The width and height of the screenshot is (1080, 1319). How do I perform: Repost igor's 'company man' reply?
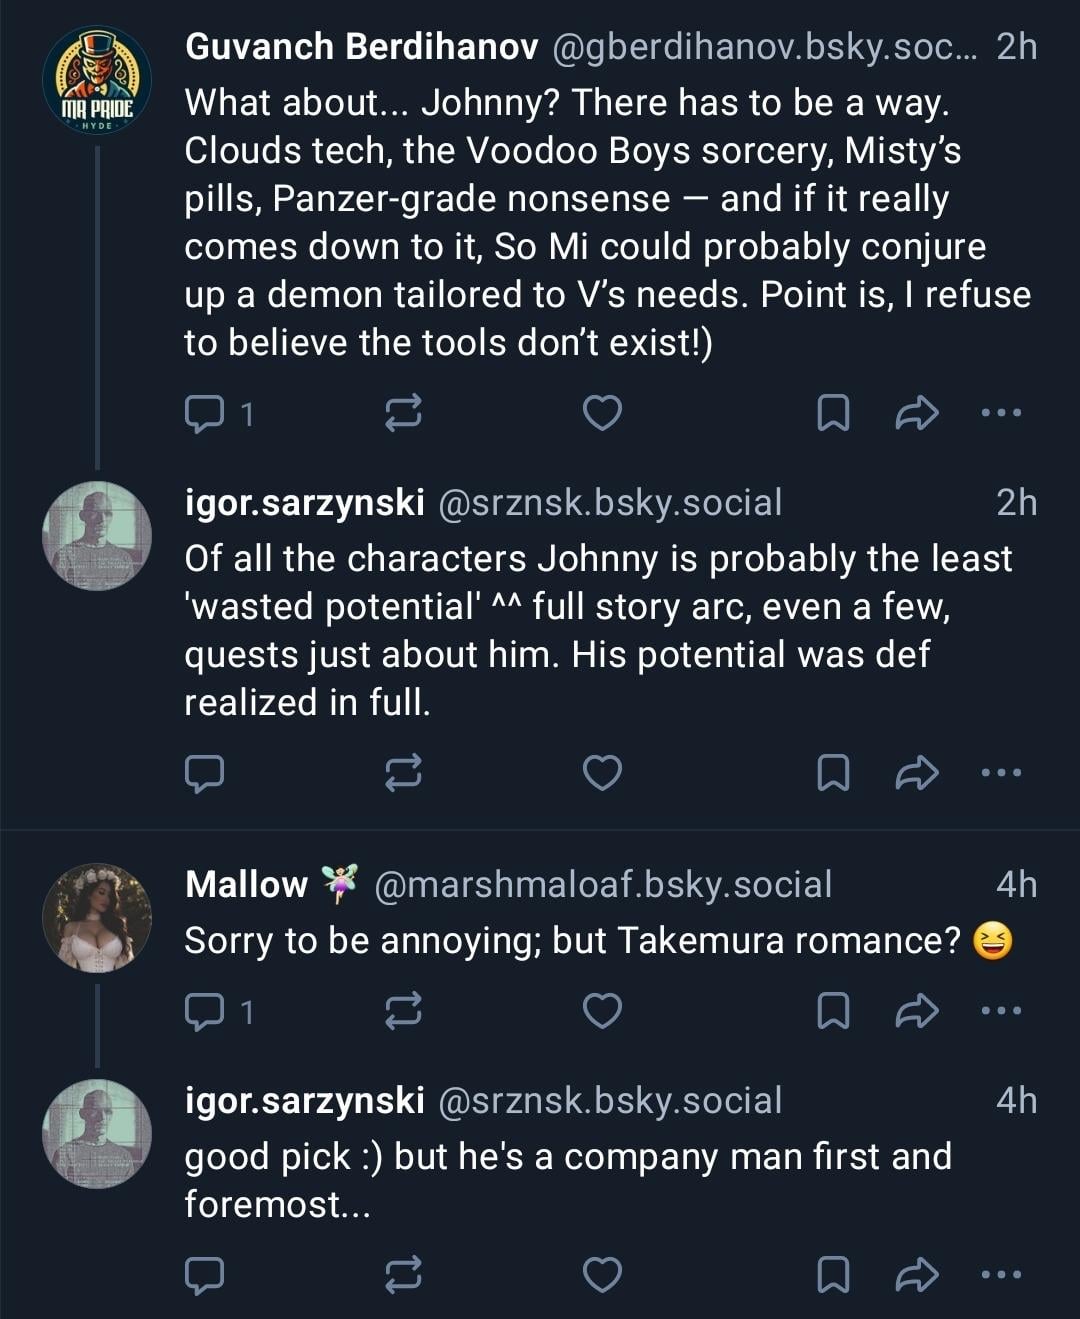403,1274
